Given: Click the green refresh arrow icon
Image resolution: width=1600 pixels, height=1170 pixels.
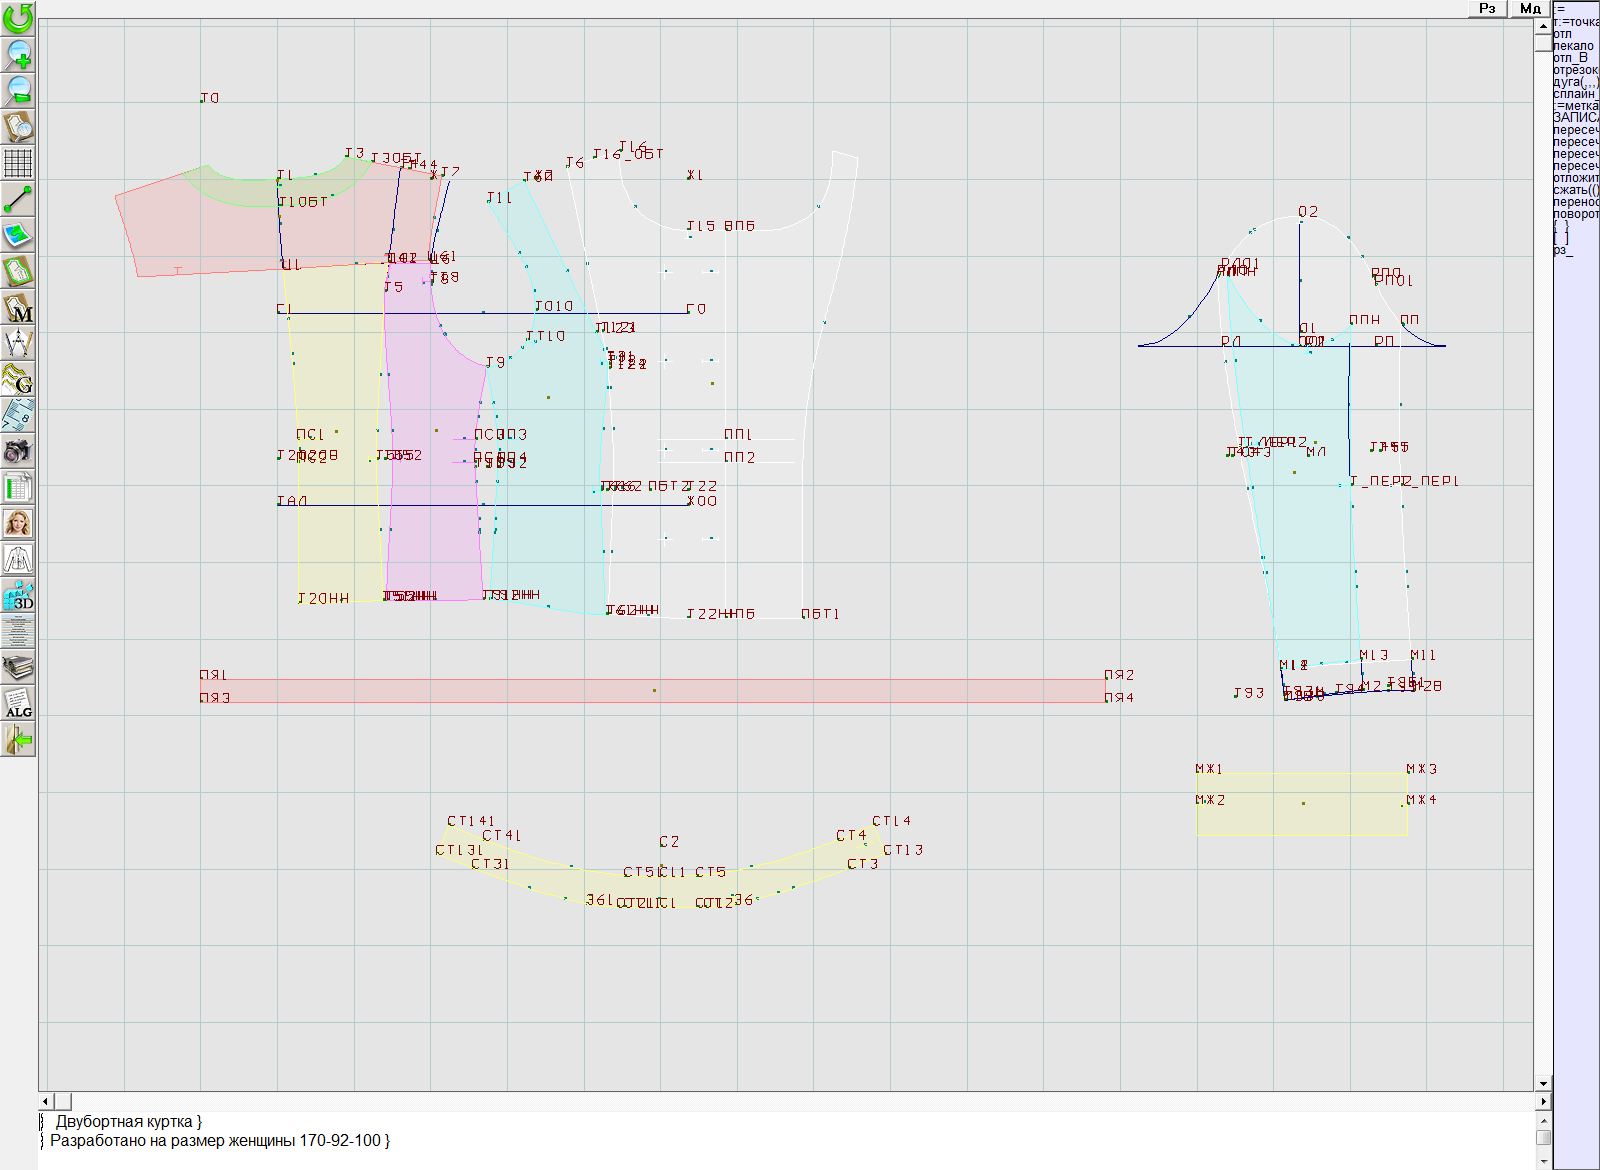Looking at the screenshot, I should click(x=18, y=18).
